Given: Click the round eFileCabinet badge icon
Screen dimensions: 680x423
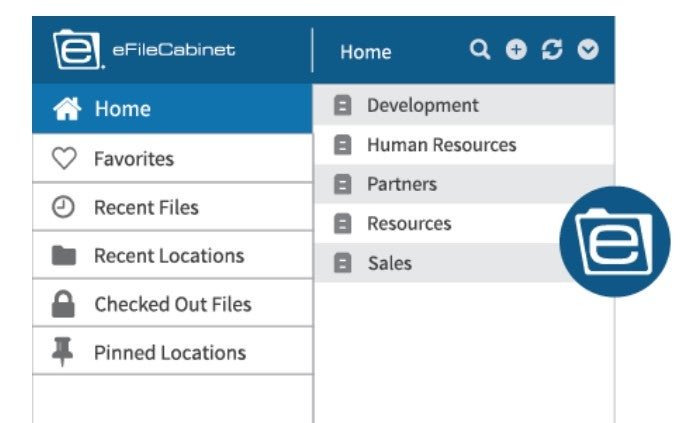Looking at the screenshot, I should click(615, 242).
